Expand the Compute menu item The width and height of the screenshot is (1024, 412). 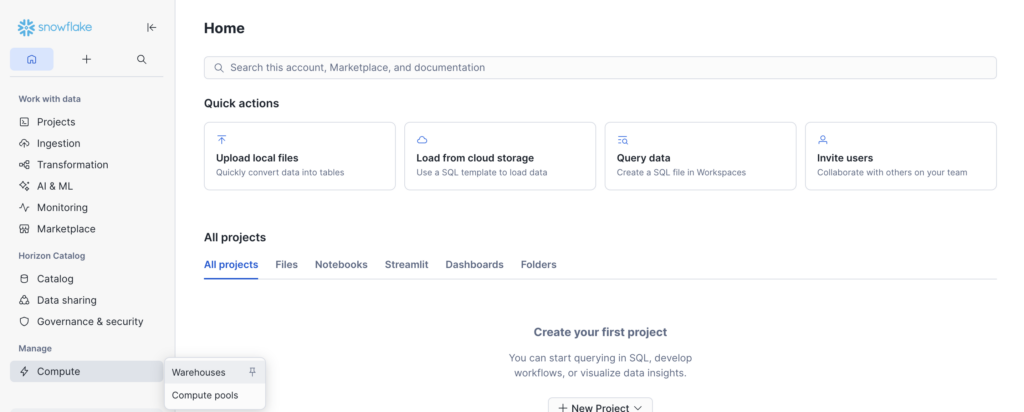[58, 372]
